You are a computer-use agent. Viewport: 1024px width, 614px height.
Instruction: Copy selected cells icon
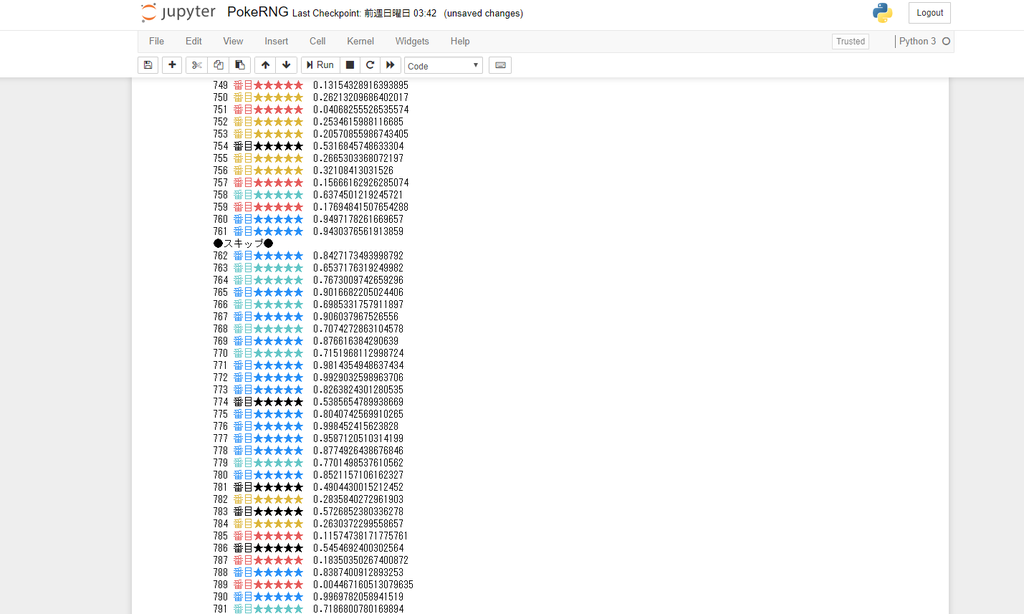pos(218,65)
